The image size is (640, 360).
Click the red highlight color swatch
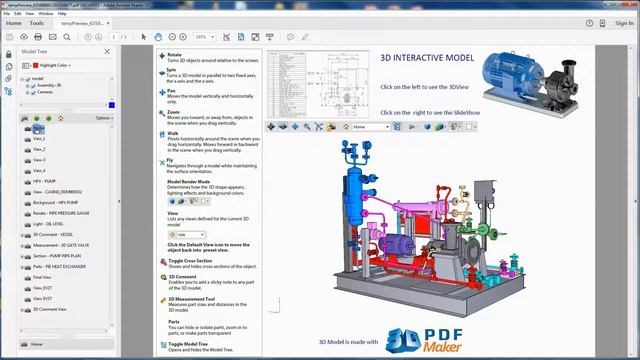pos(36,65)
